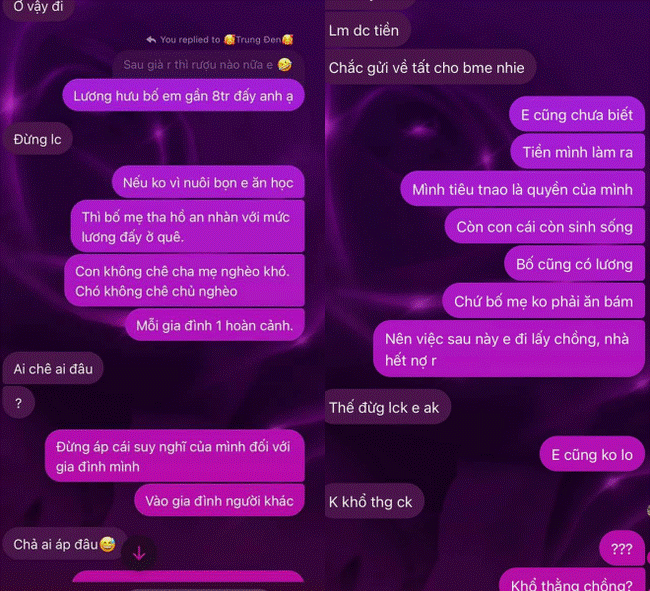This screenshot has width=650, height=591.
Task: Click the "Mỗi gia đình 1 hoàn cảnh." bubble
Action: pyautogui.click(x=215, y=325)
